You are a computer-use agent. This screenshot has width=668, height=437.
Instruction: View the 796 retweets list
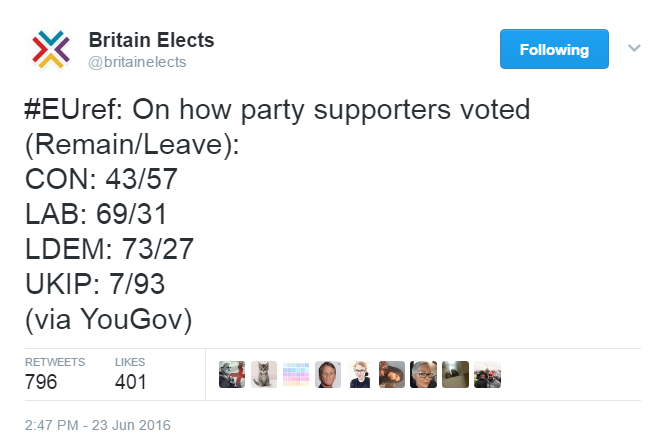click(41, 382)
